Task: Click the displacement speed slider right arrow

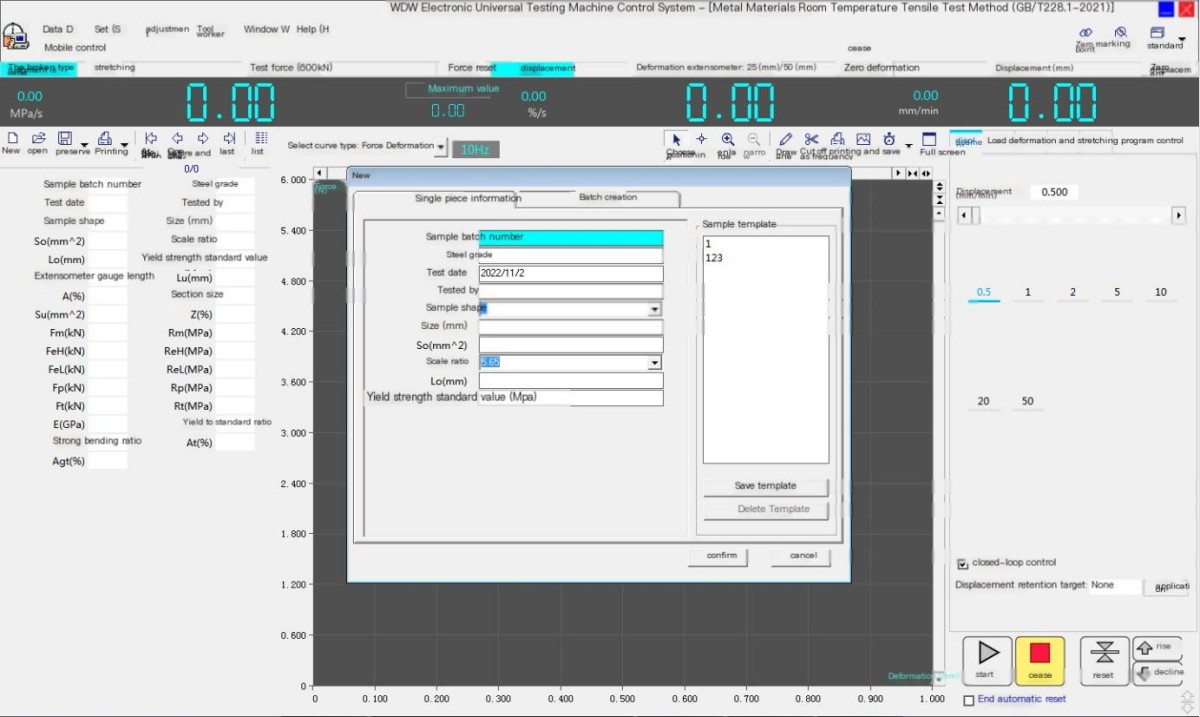Action: pos(1178,215)
